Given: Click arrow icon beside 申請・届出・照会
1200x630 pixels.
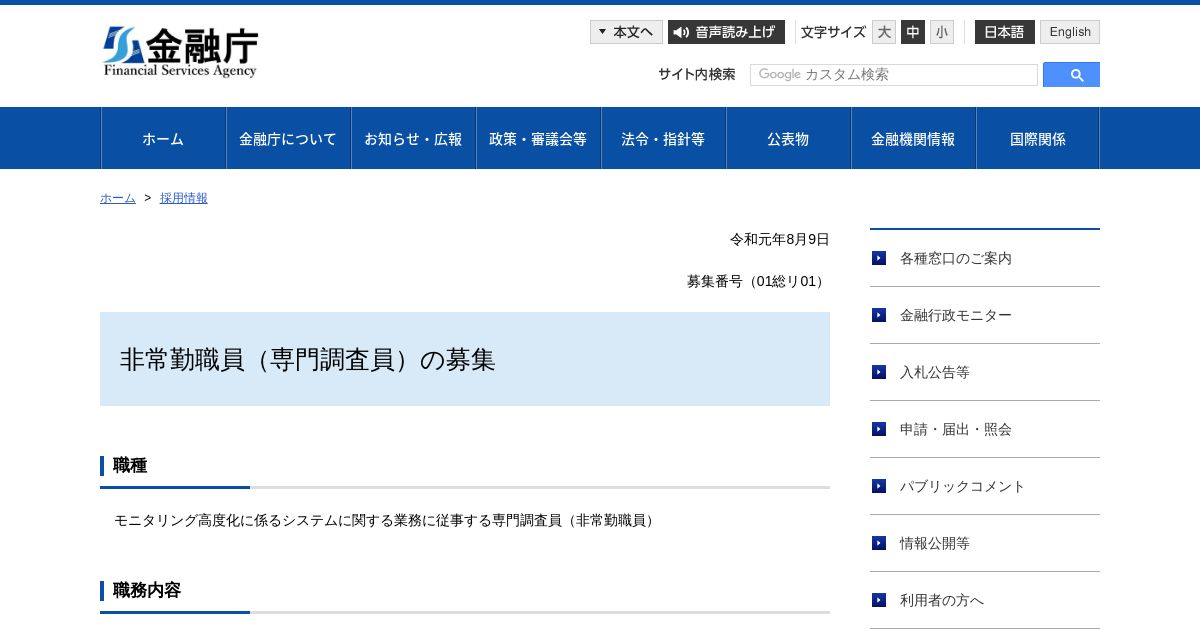Looking at the screenshot, I should tap(879, 429).
